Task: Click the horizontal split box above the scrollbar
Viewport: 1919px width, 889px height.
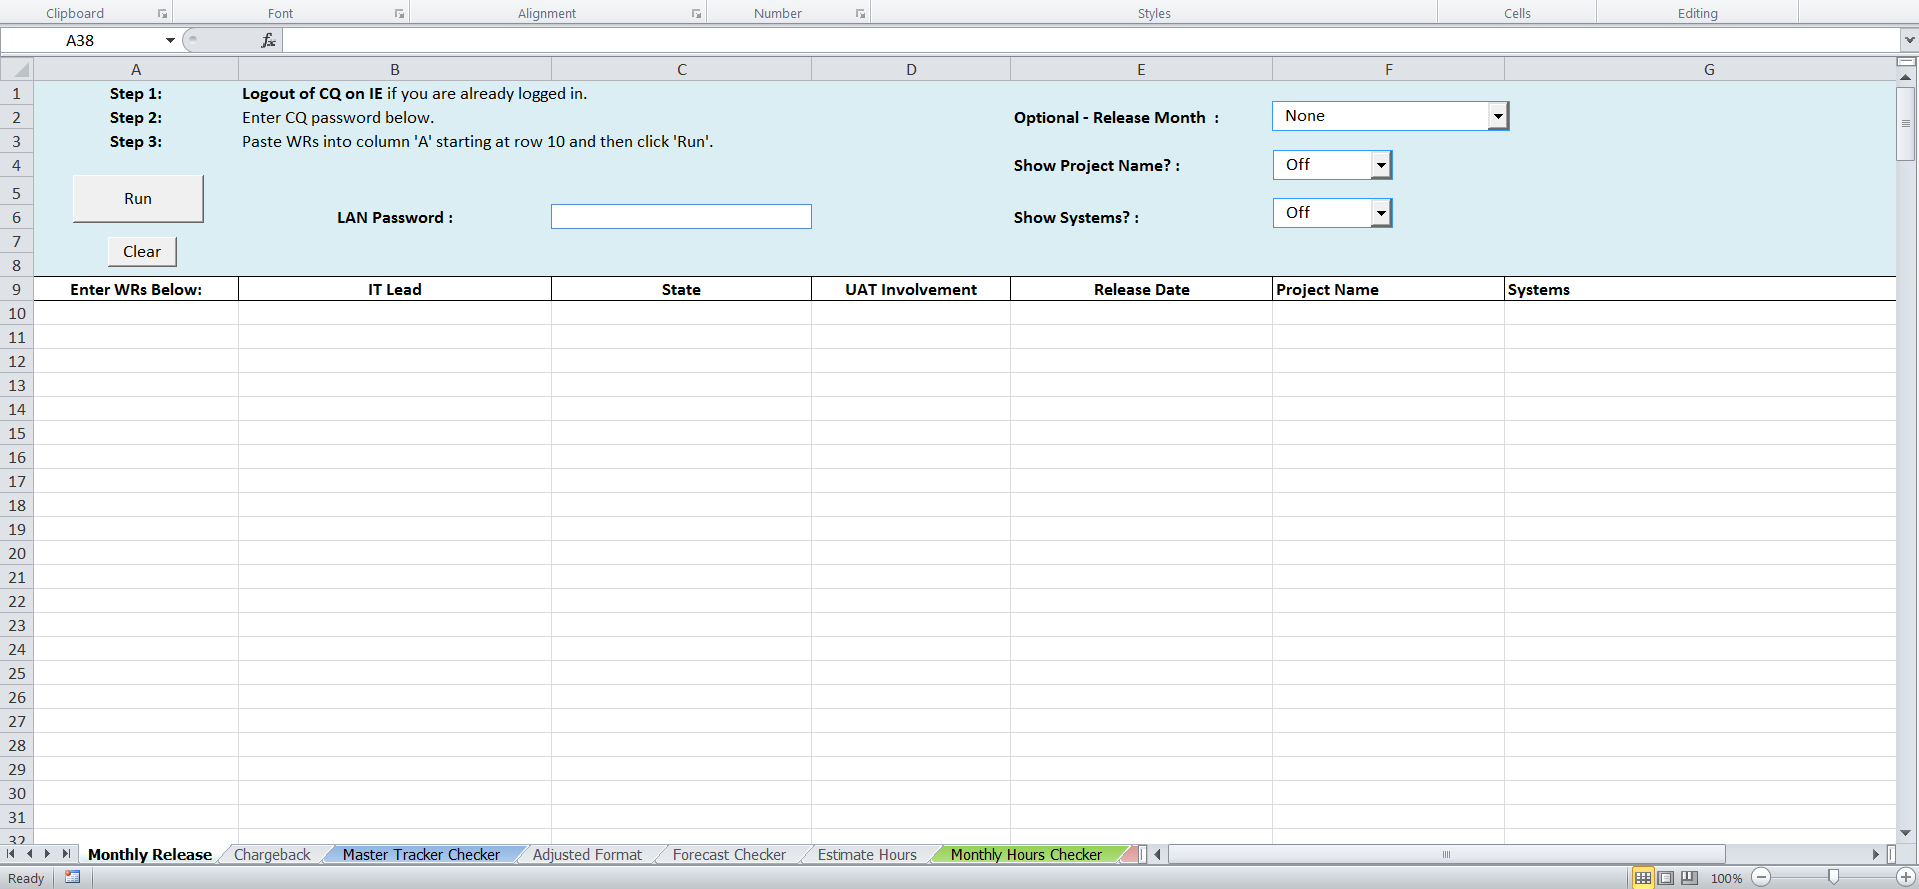Action: click(x=1906, y=62)
